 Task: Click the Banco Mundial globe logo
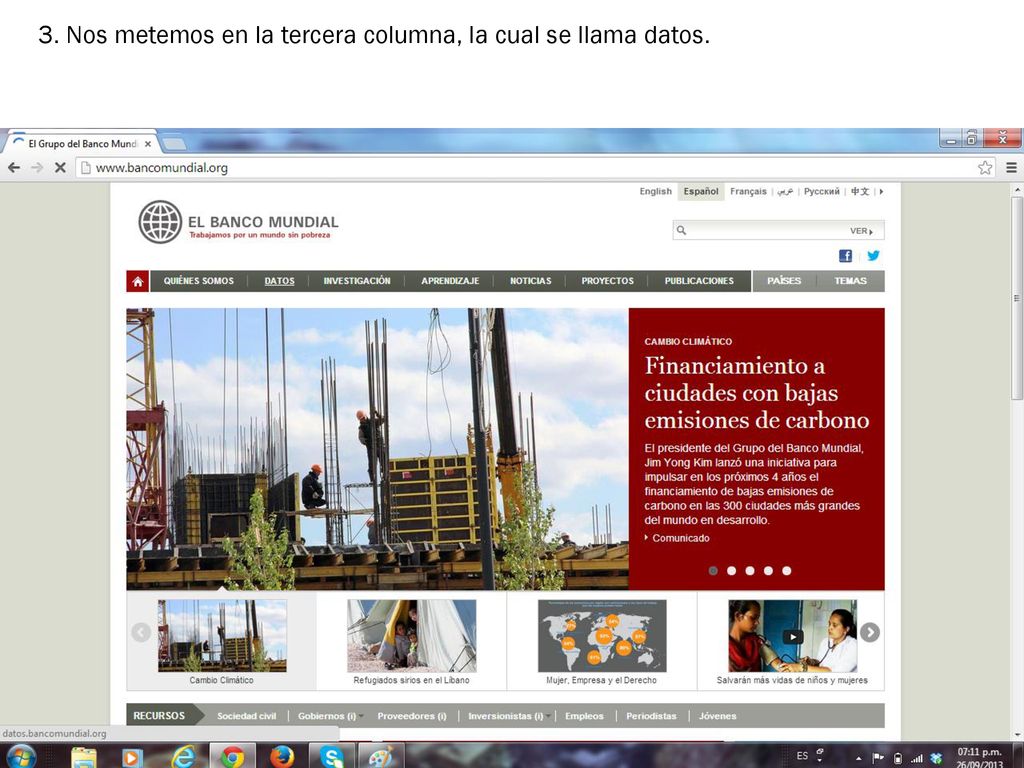point(160,222)
